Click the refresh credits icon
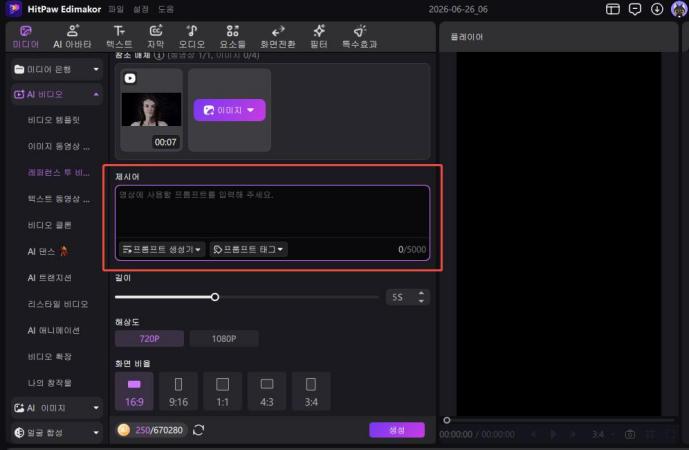 coord(199,430)
